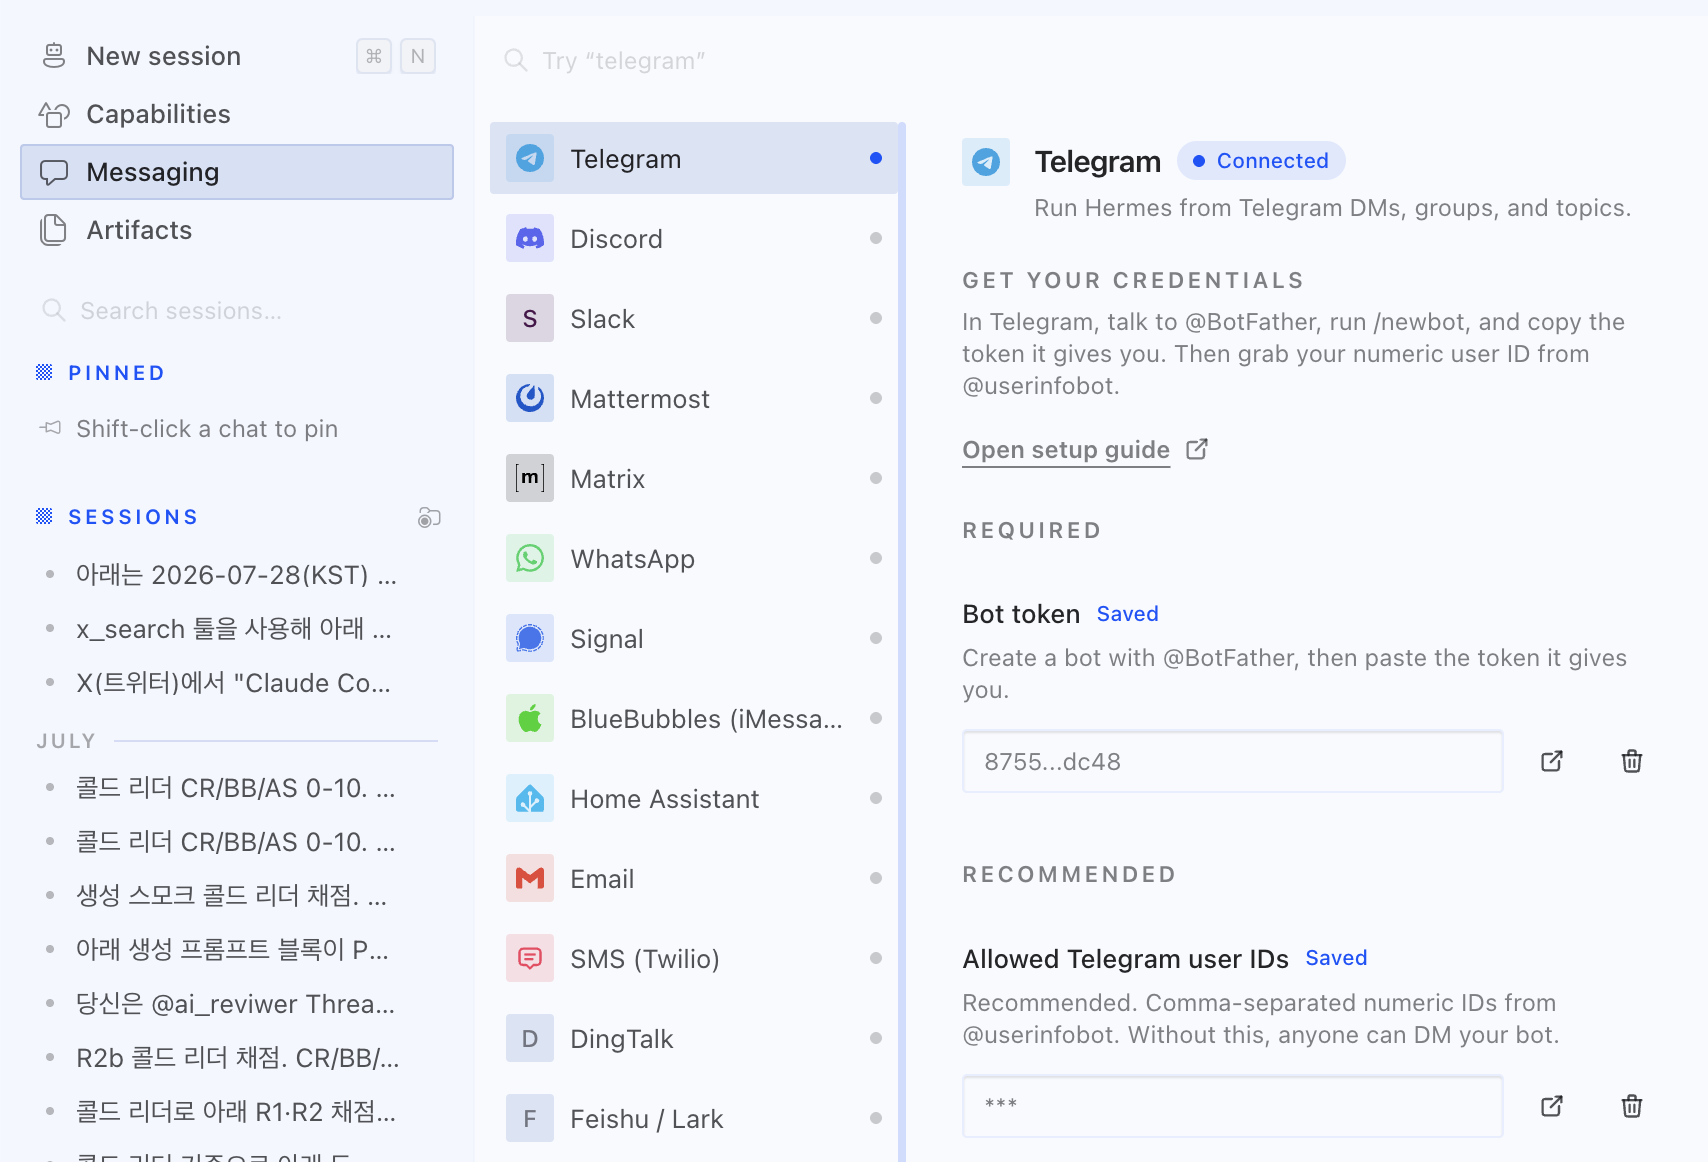The image size is (1708, 1162).
Task: Click the Email Gmail icon
Action: click(530, 878)
